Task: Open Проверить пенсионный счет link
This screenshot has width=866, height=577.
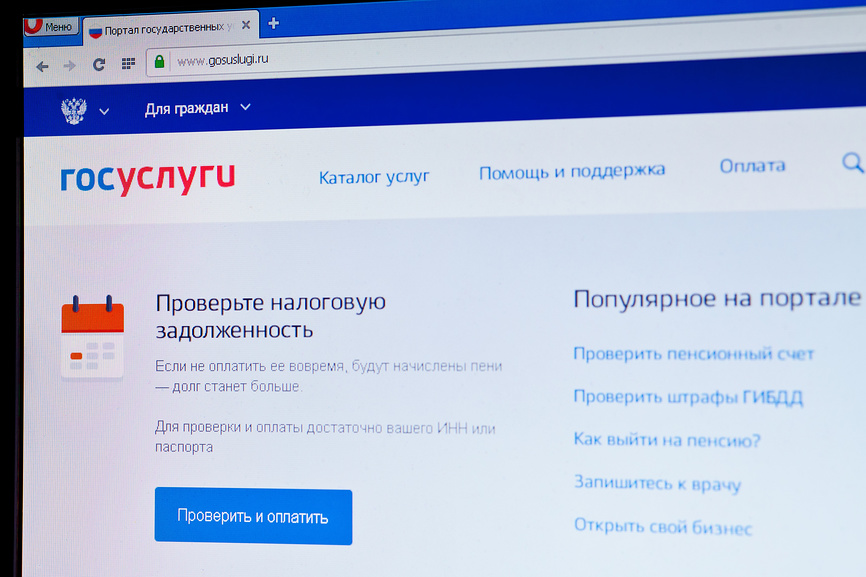Action: pos(694,353)
